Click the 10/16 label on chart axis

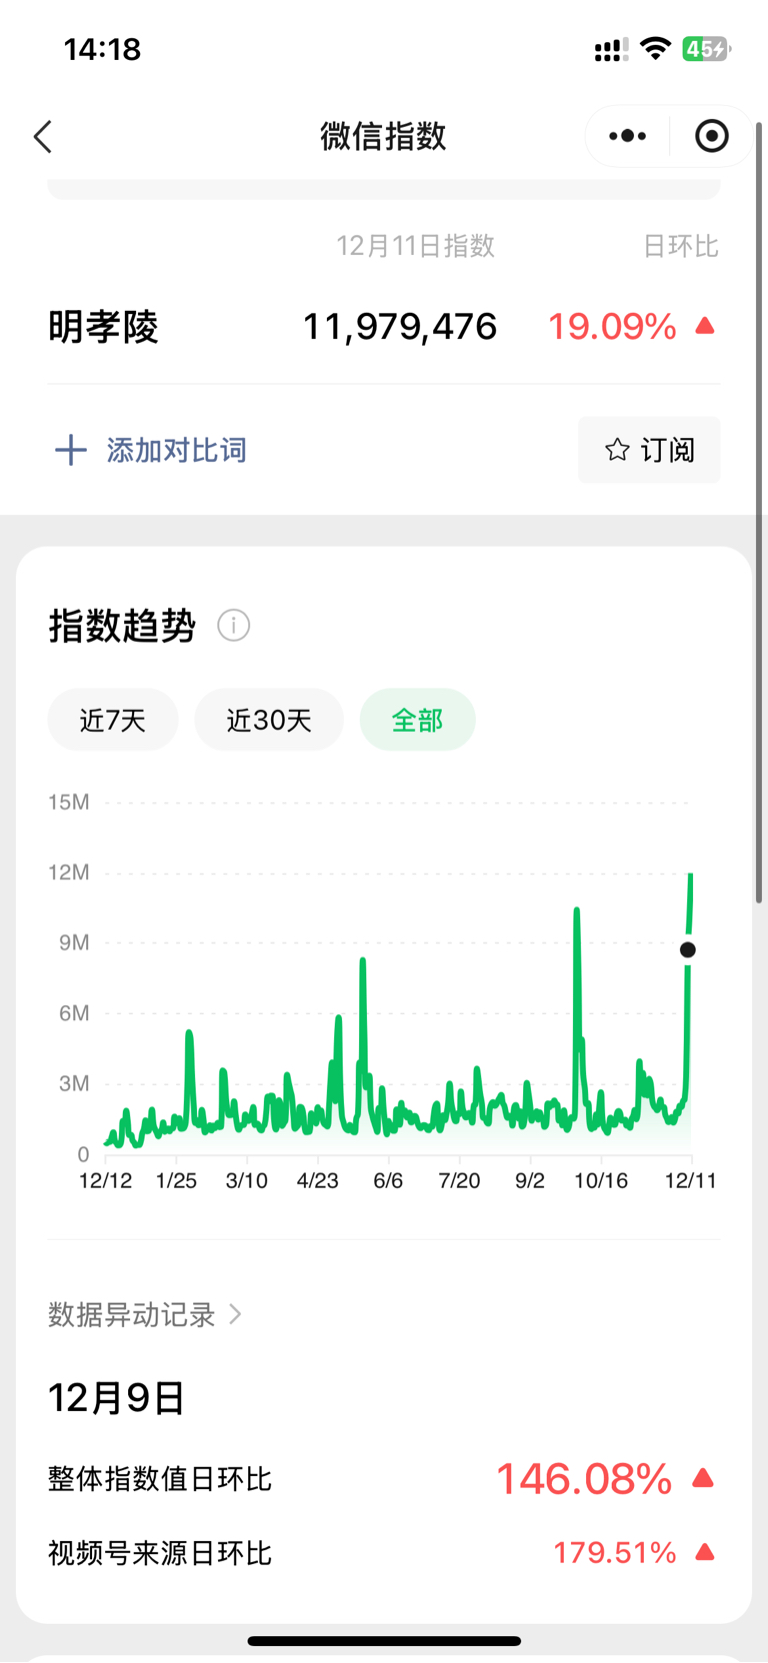601,1181
